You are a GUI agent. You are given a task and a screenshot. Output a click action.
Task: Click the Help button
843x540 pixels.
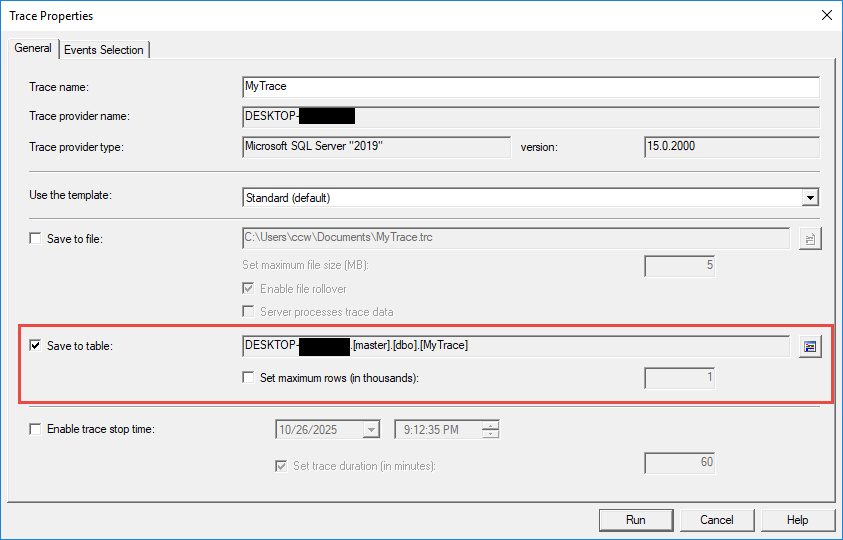point(798,520)
